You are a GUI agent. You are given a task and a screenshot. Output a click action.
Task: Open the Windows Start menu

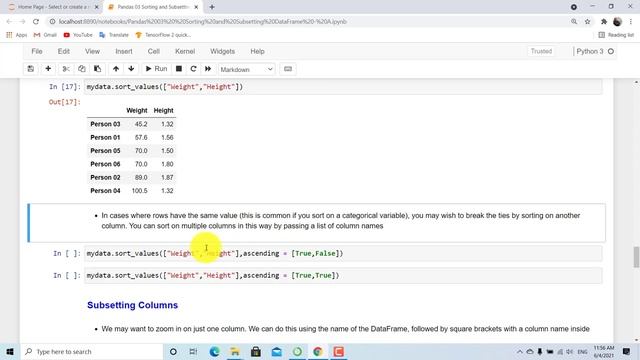(10, 351)
